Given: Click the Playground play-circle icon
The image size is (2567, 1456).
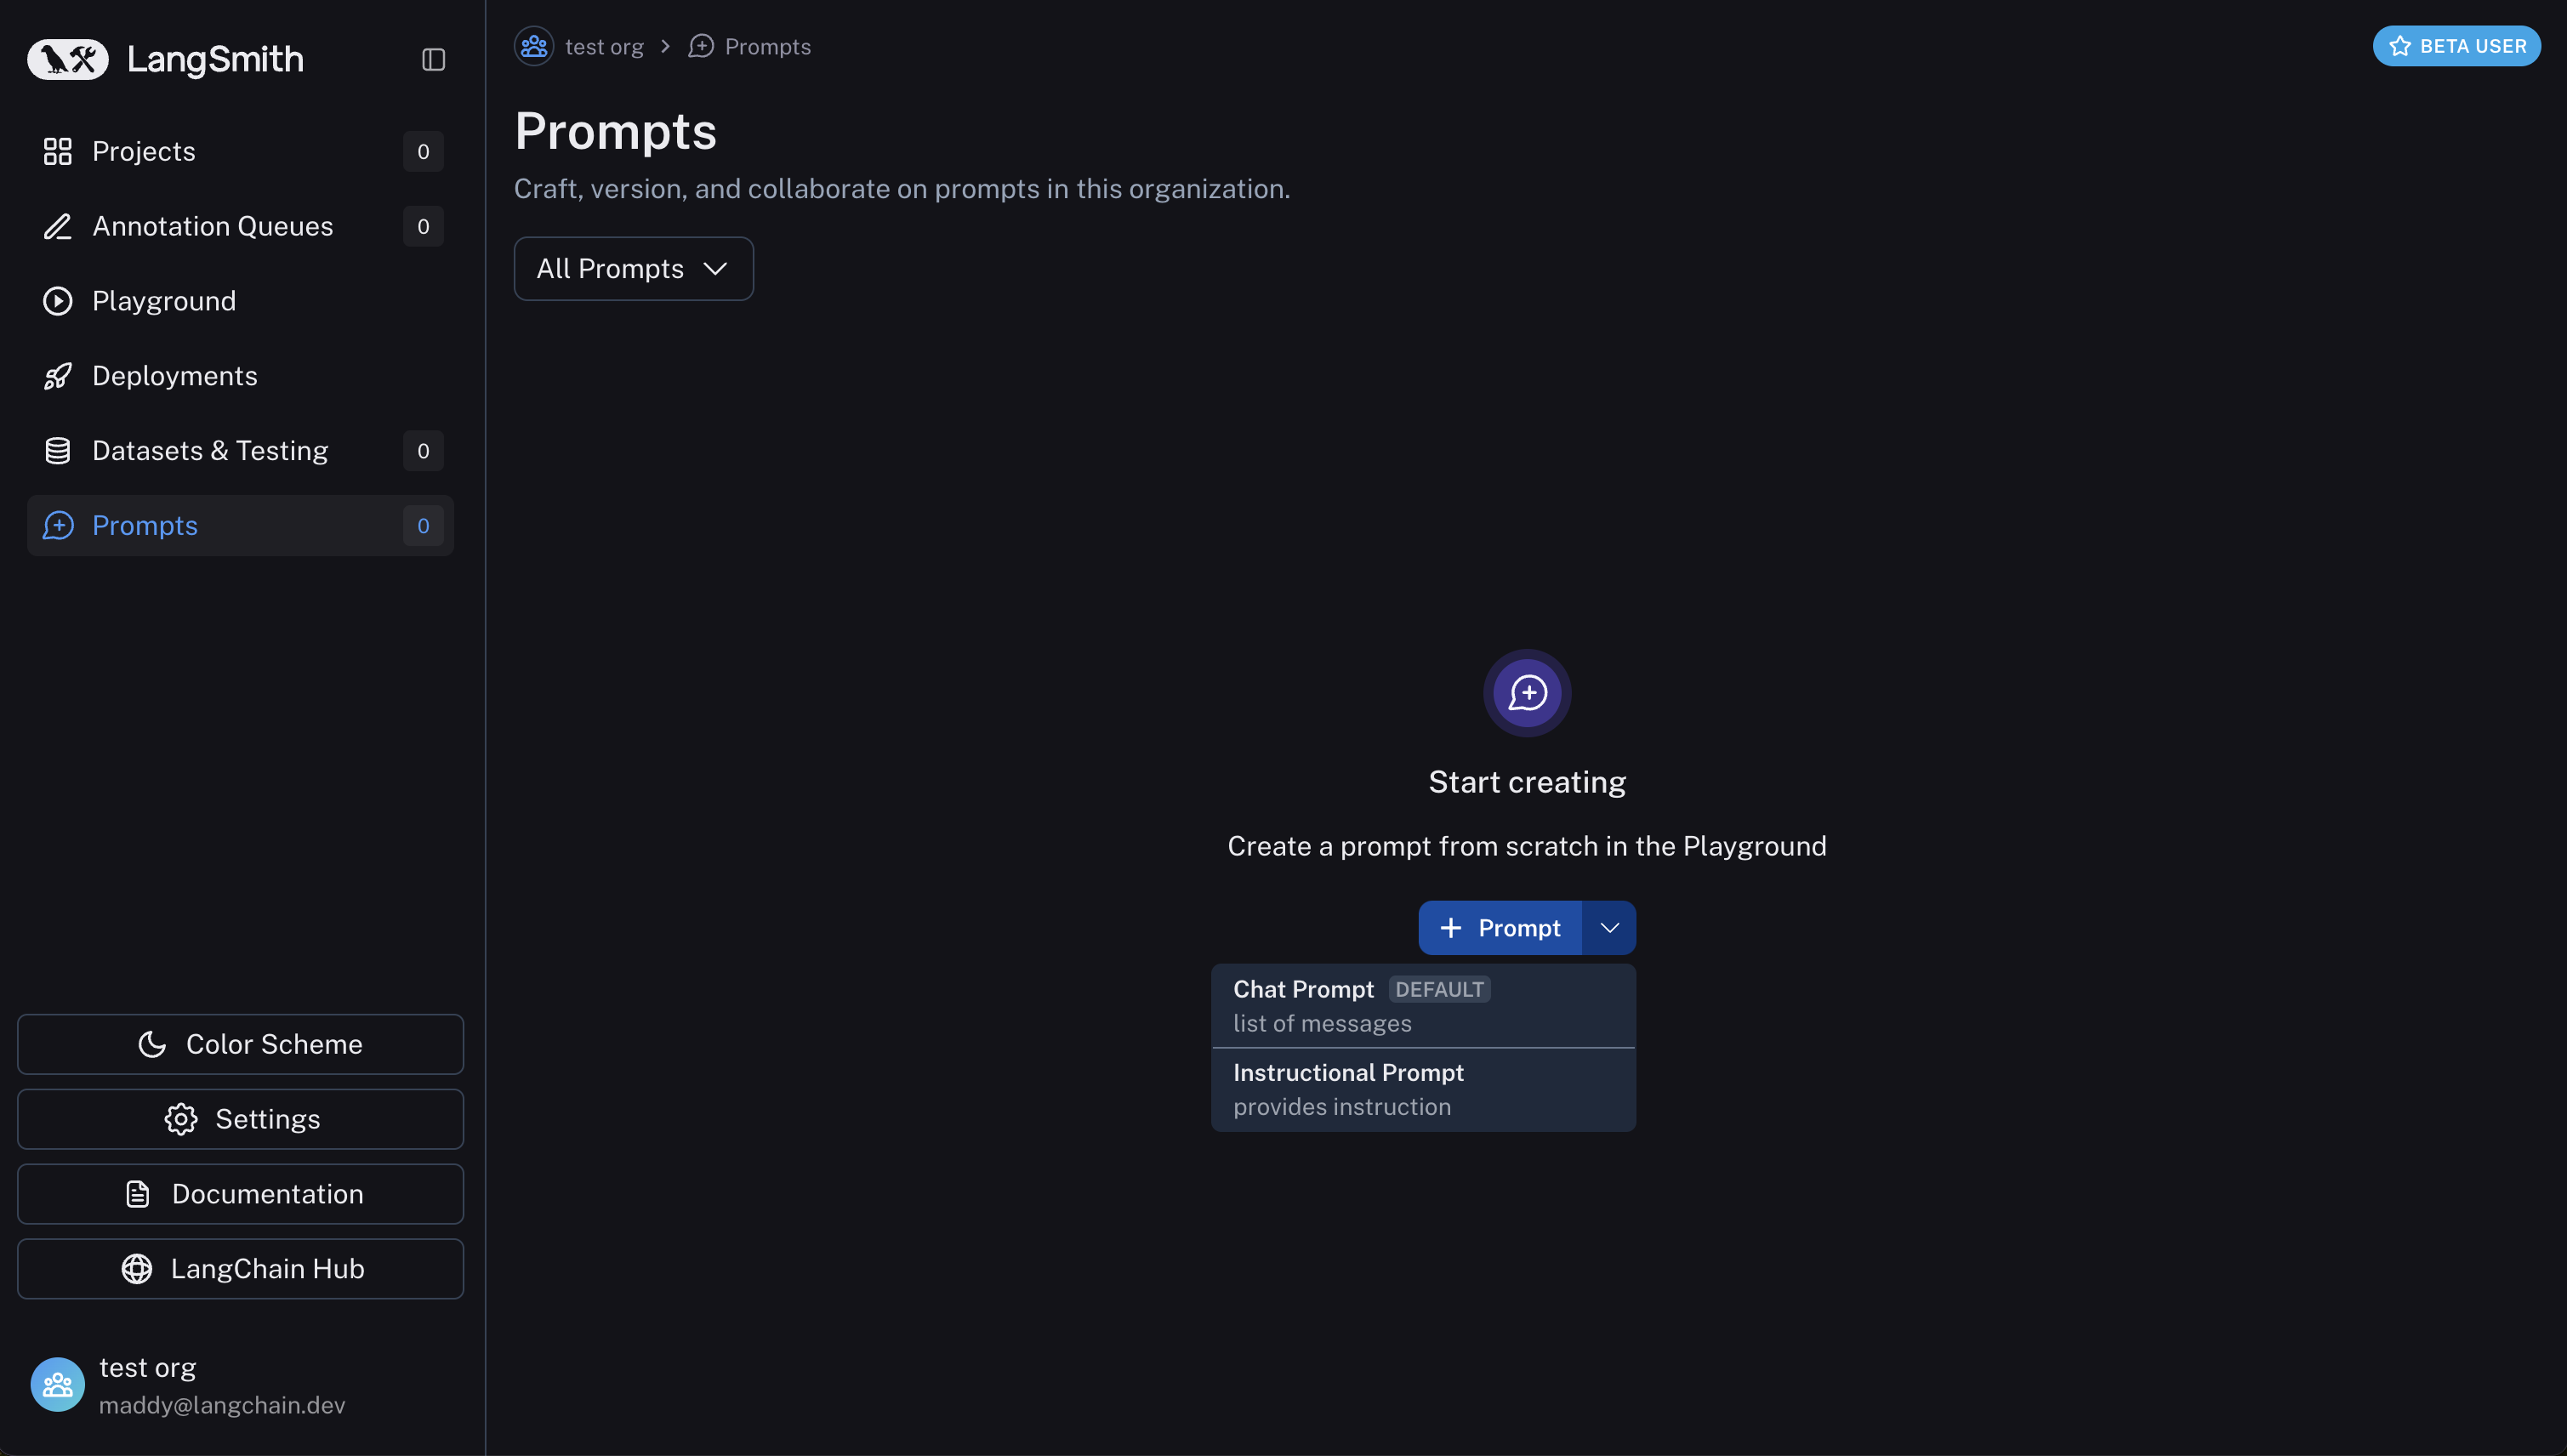Looking at the screenshot, I should 58,301.
